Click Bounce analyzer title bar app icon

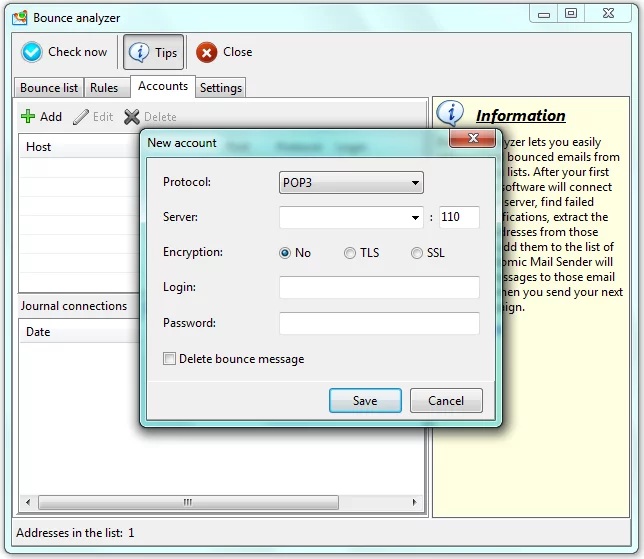(x=19, y=17)
